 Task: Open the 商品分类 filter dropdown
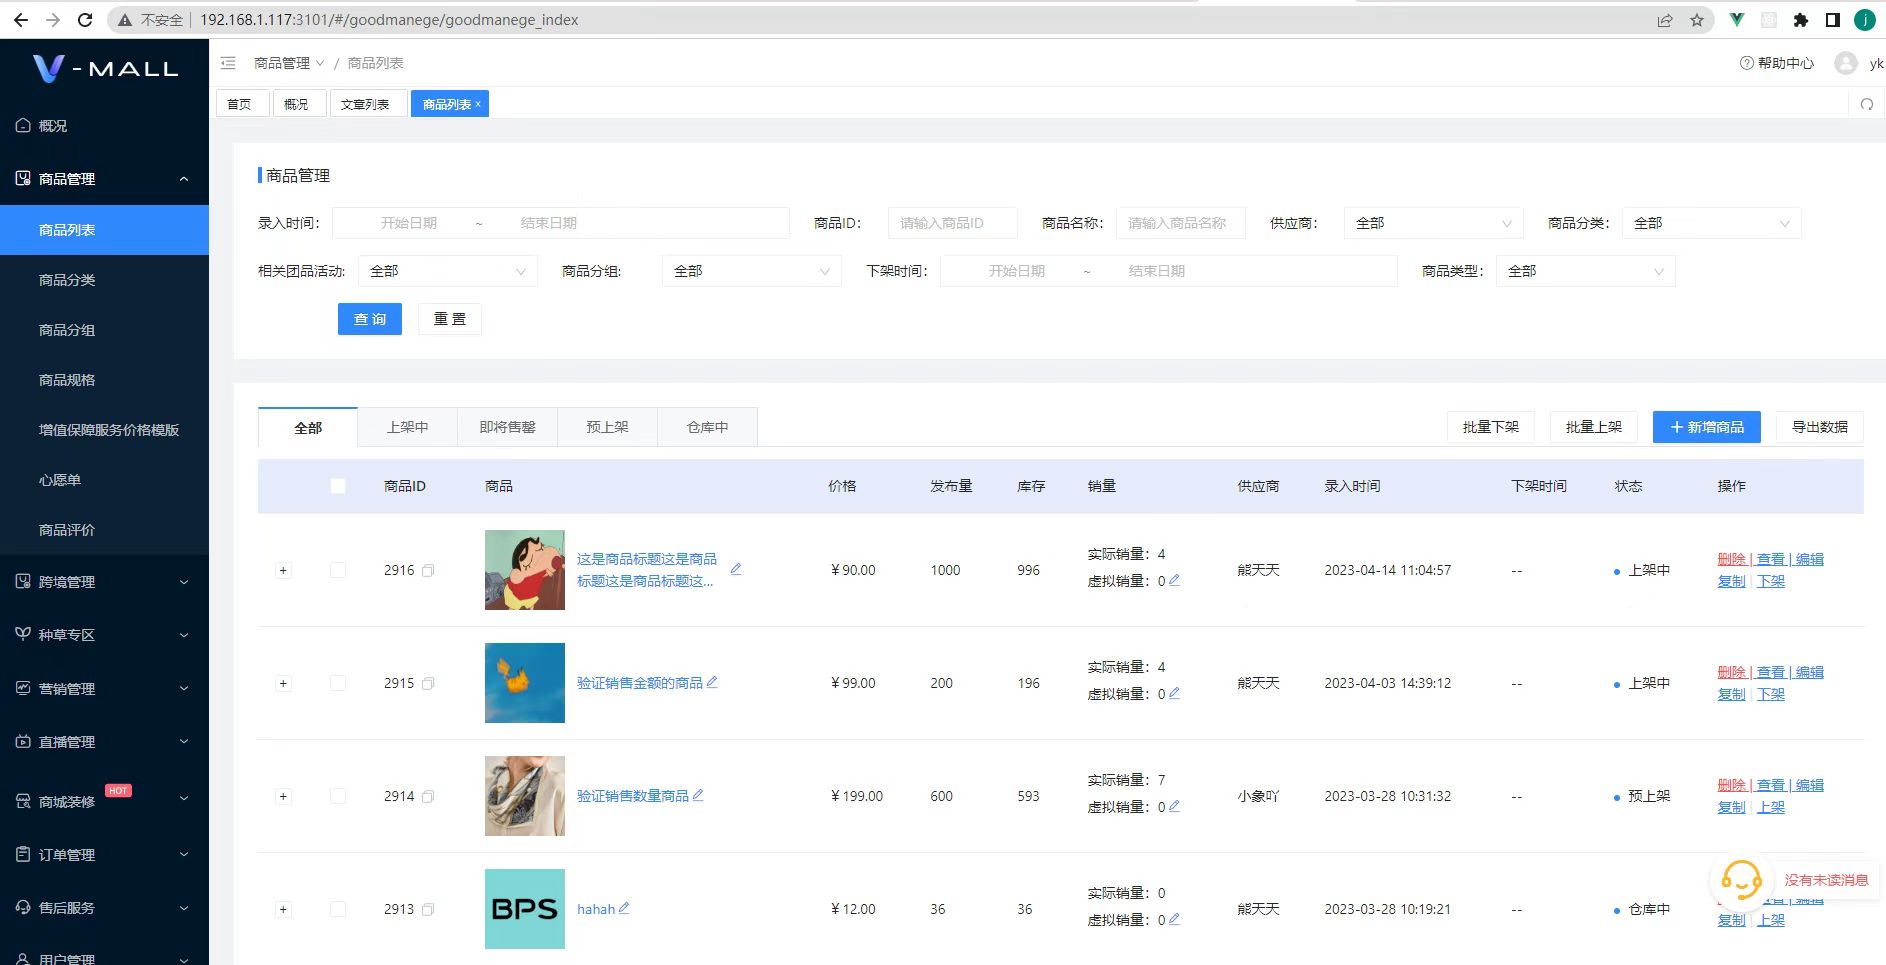[x=1711, y=223]
